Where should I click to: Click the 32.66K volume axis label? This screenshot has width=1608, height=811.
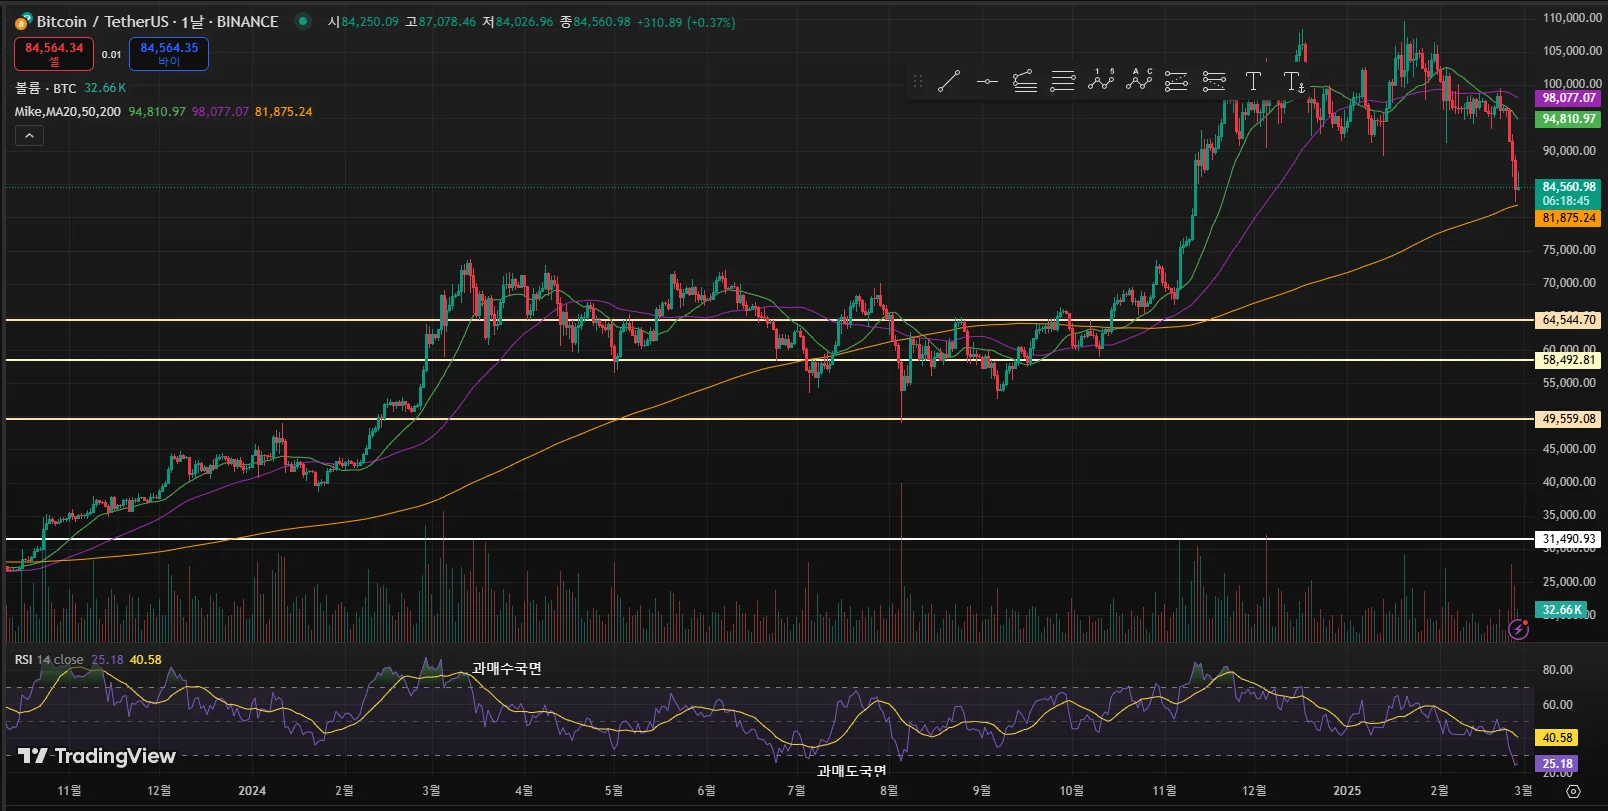coord(1562,610)
